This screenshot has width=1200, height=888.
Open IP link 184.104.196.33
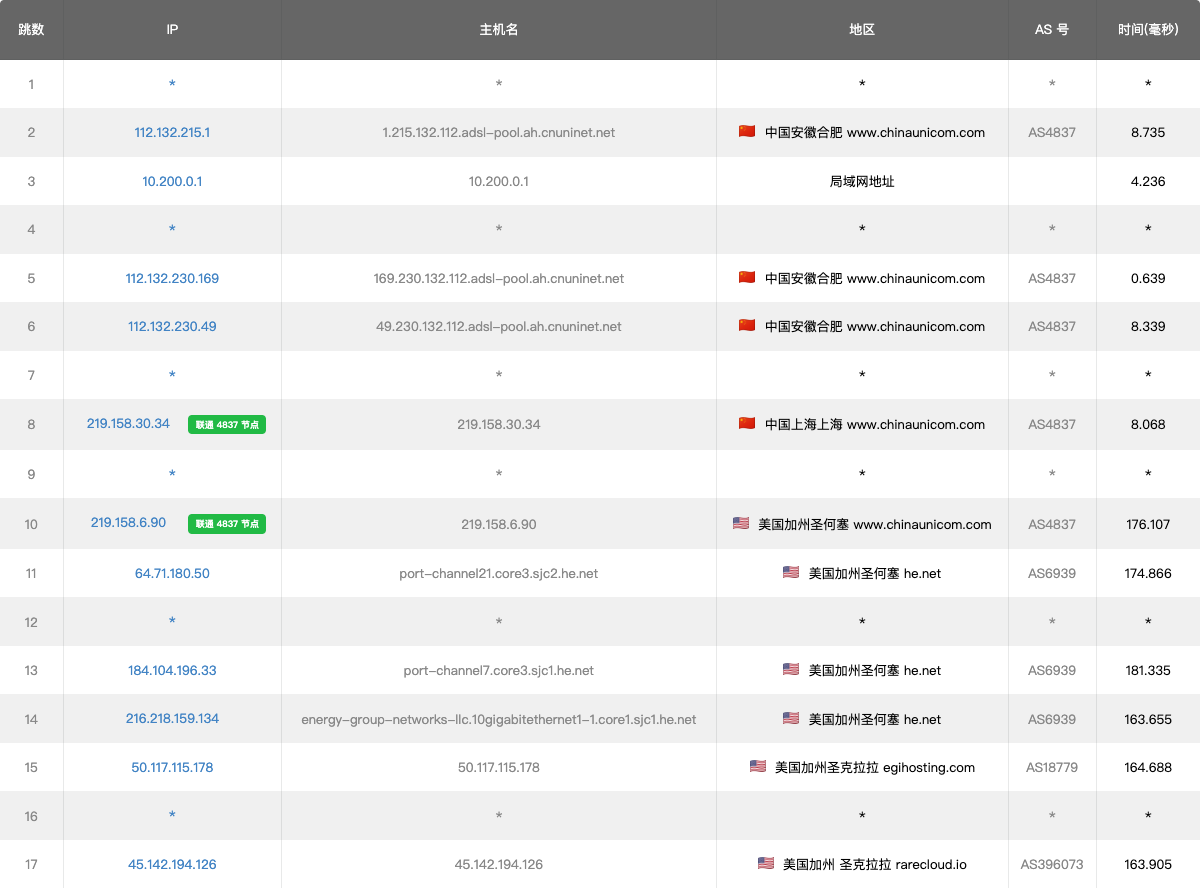point(172,670)
